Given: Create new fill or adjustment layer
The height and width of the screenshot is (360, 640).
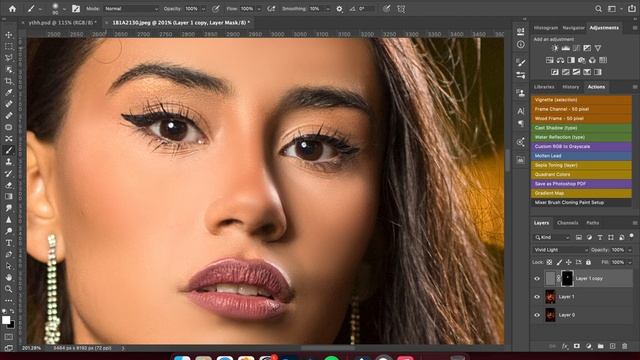Looking at the screenshot, I should (x=589, y=346).
